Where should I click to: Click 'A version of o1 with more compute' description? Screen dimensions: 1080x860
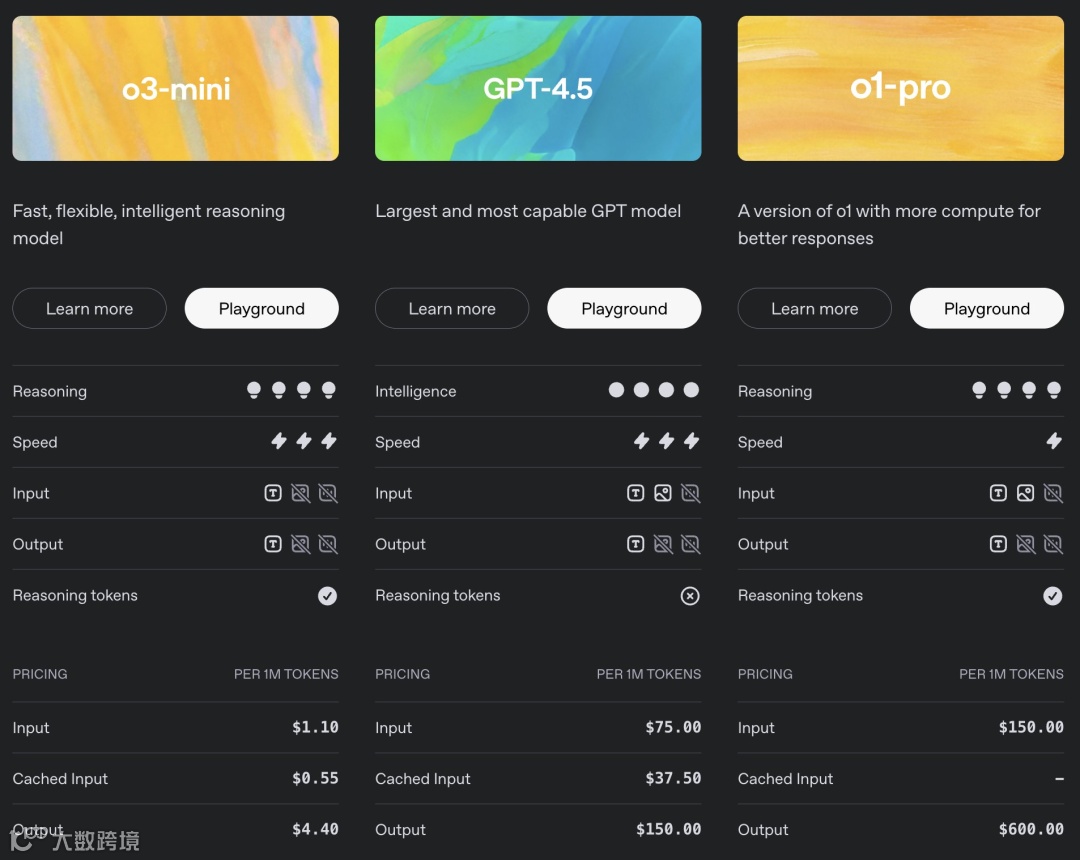[889, 224]
